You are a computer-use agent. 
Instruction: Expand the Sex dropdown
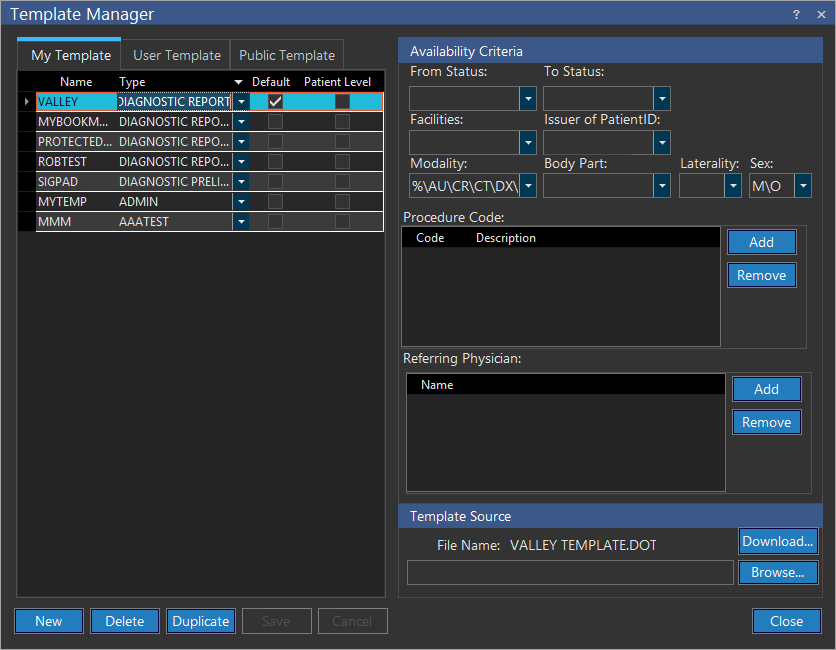click(x=802, y=186)
